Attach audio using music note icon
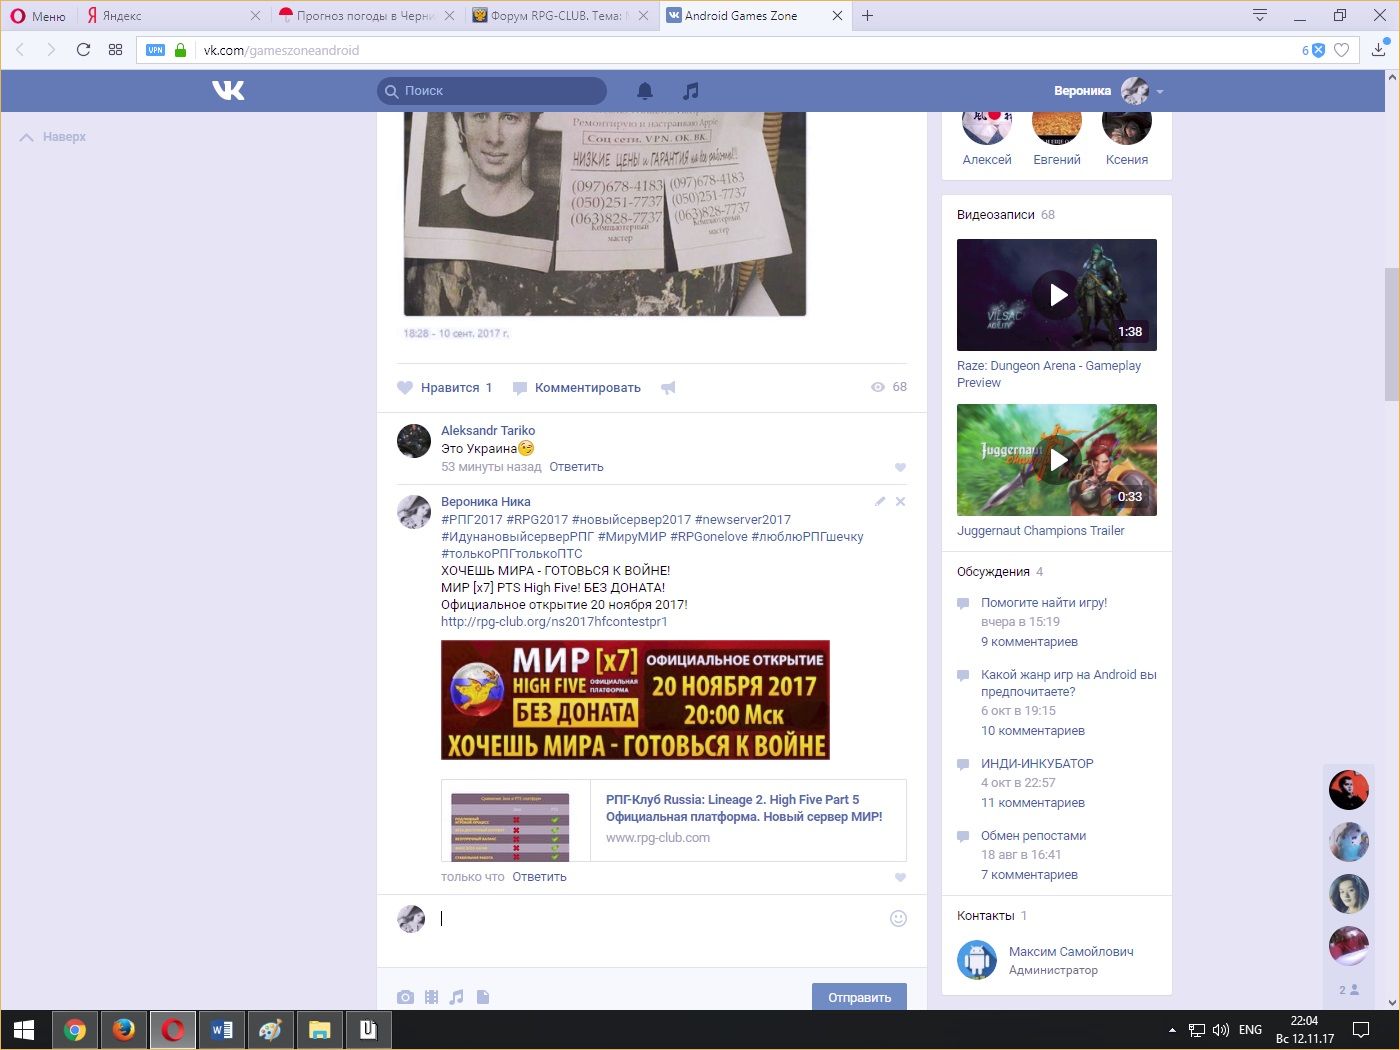The width and height of the screenshot is (1400, 1050). coord(457,997)
